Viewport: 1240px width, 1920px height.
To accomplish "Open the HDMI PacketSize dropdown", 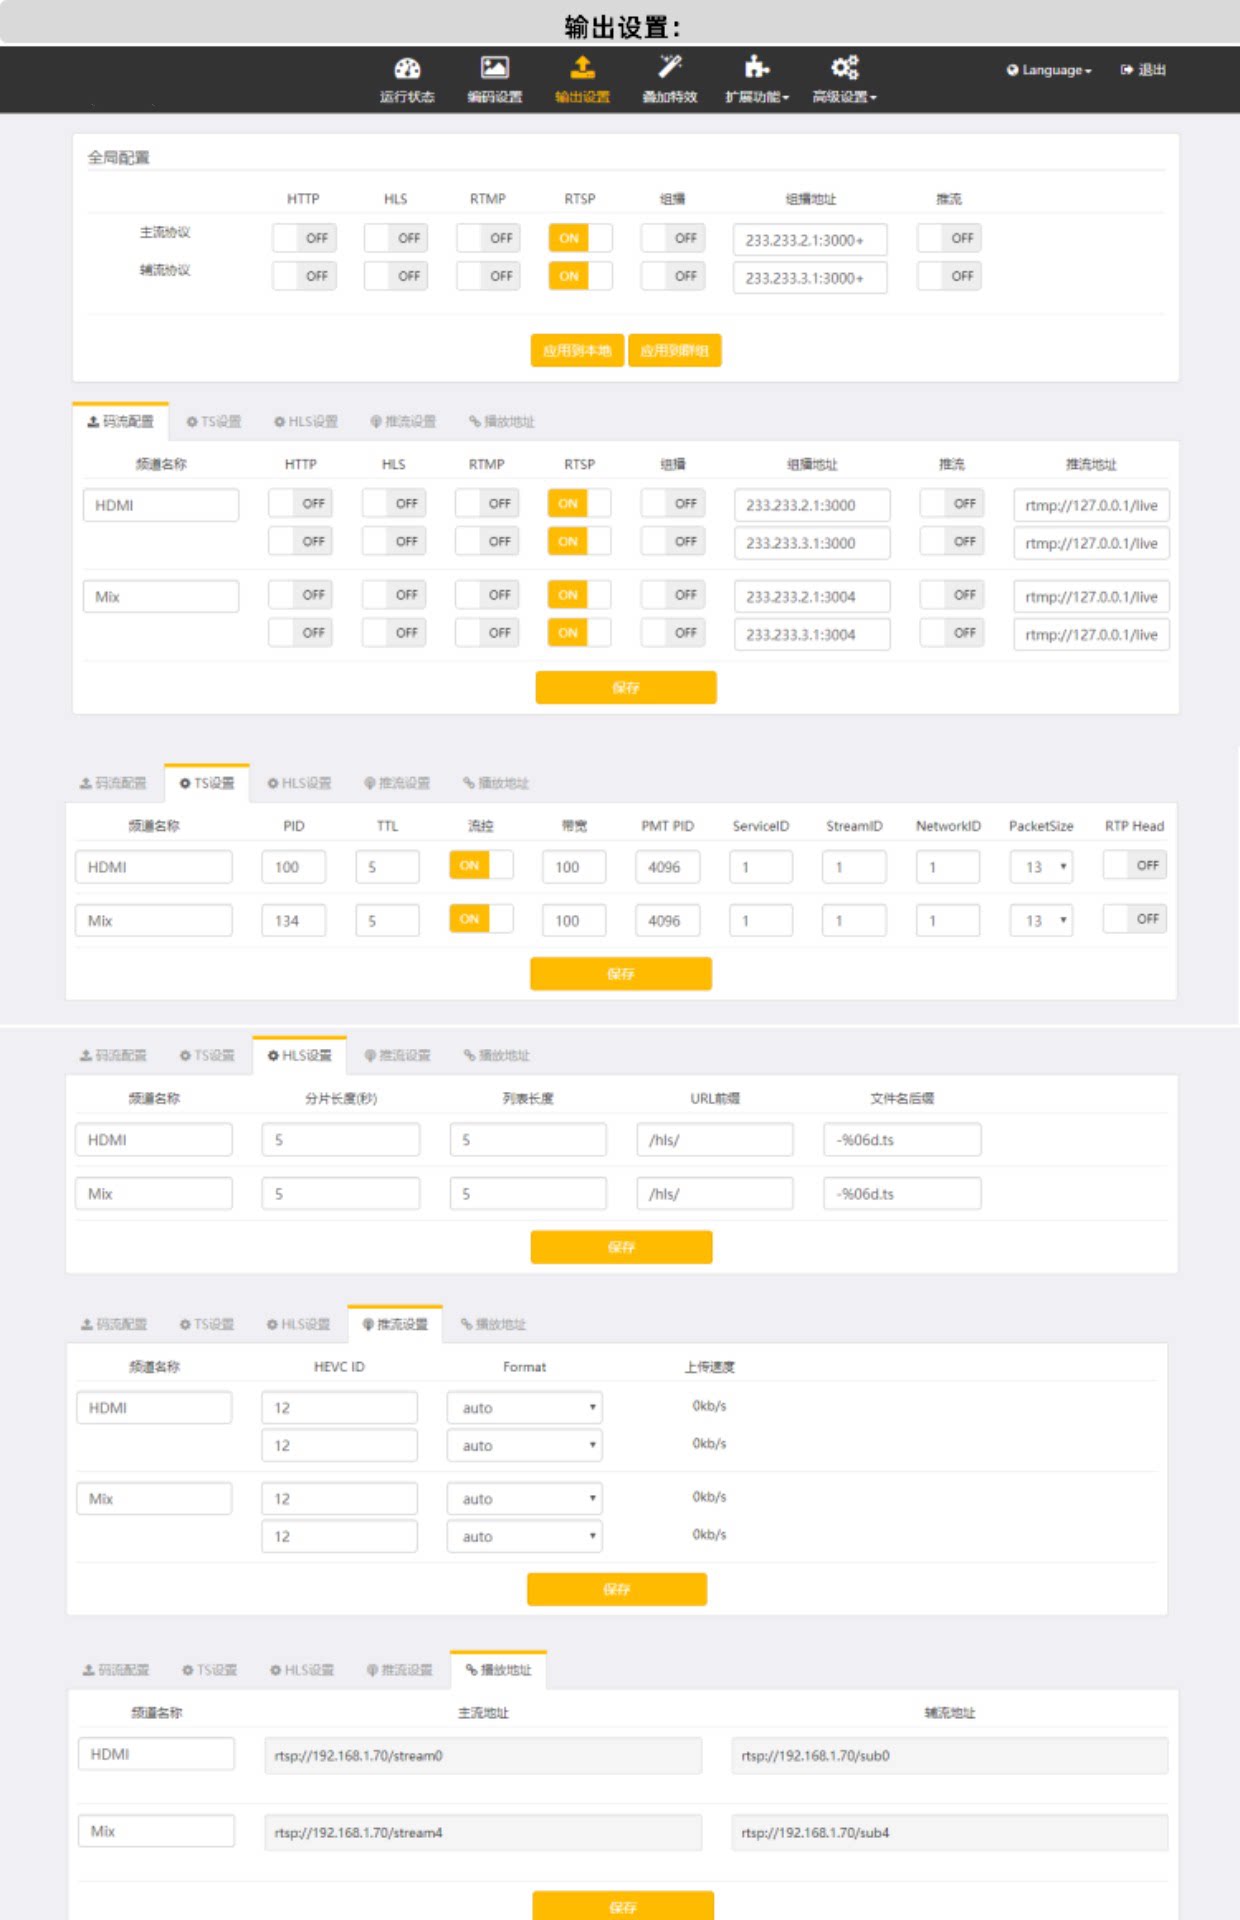I will 1041,867.
